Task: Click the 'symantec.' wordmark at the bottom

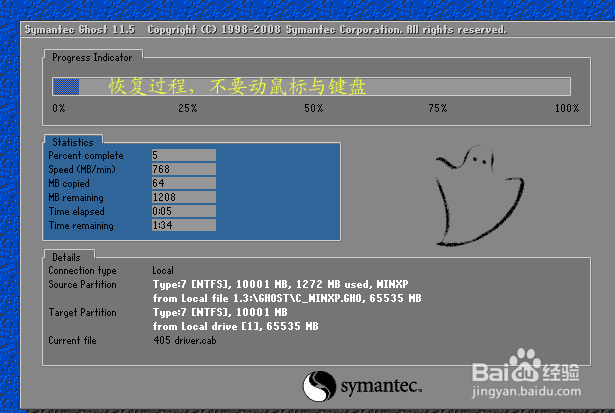Action: point(381,387)
